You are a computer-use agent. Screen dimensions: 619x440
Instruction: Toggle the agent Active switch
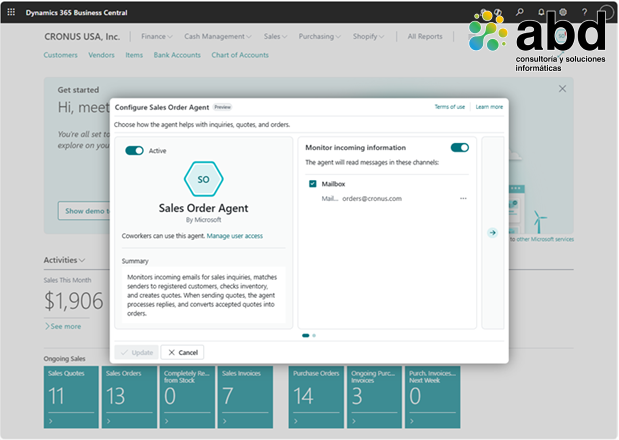(x=134, y=151)
